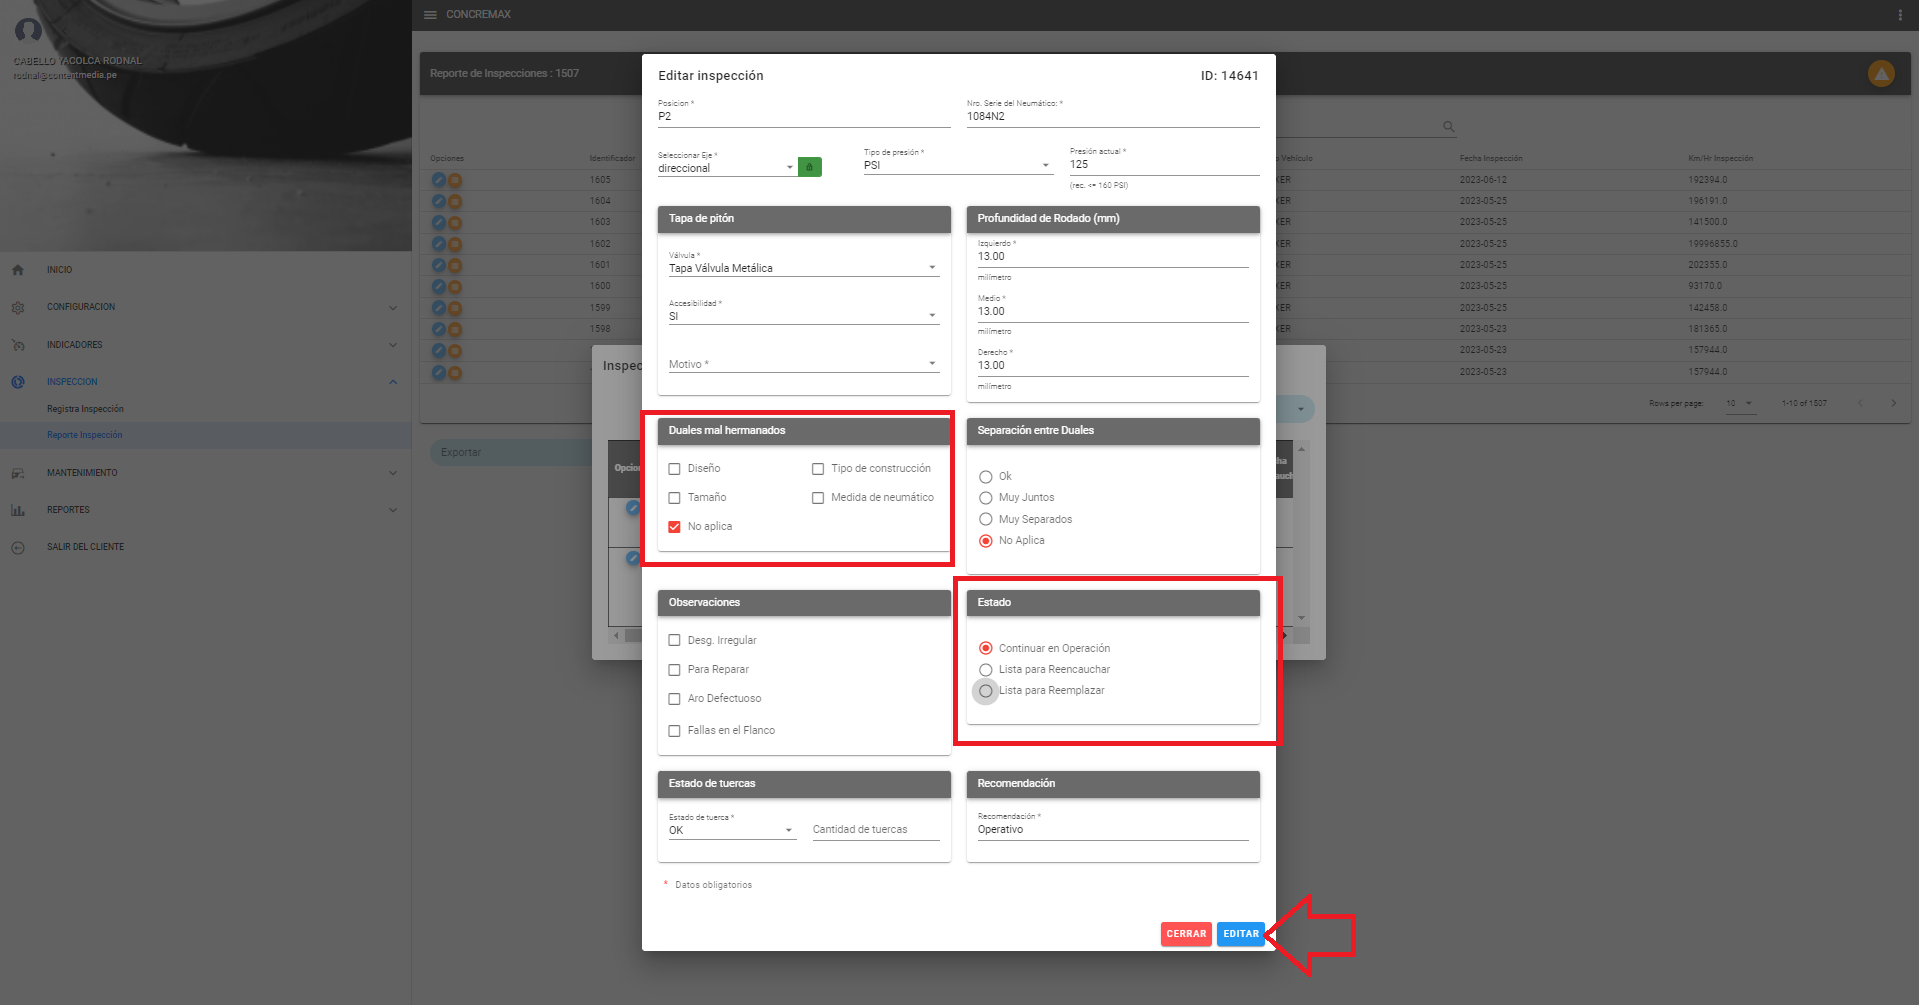Open the hamburger menu next to CONCREMAX
Viewport: 1919px width, 1005px height.
tap(430, 15)
